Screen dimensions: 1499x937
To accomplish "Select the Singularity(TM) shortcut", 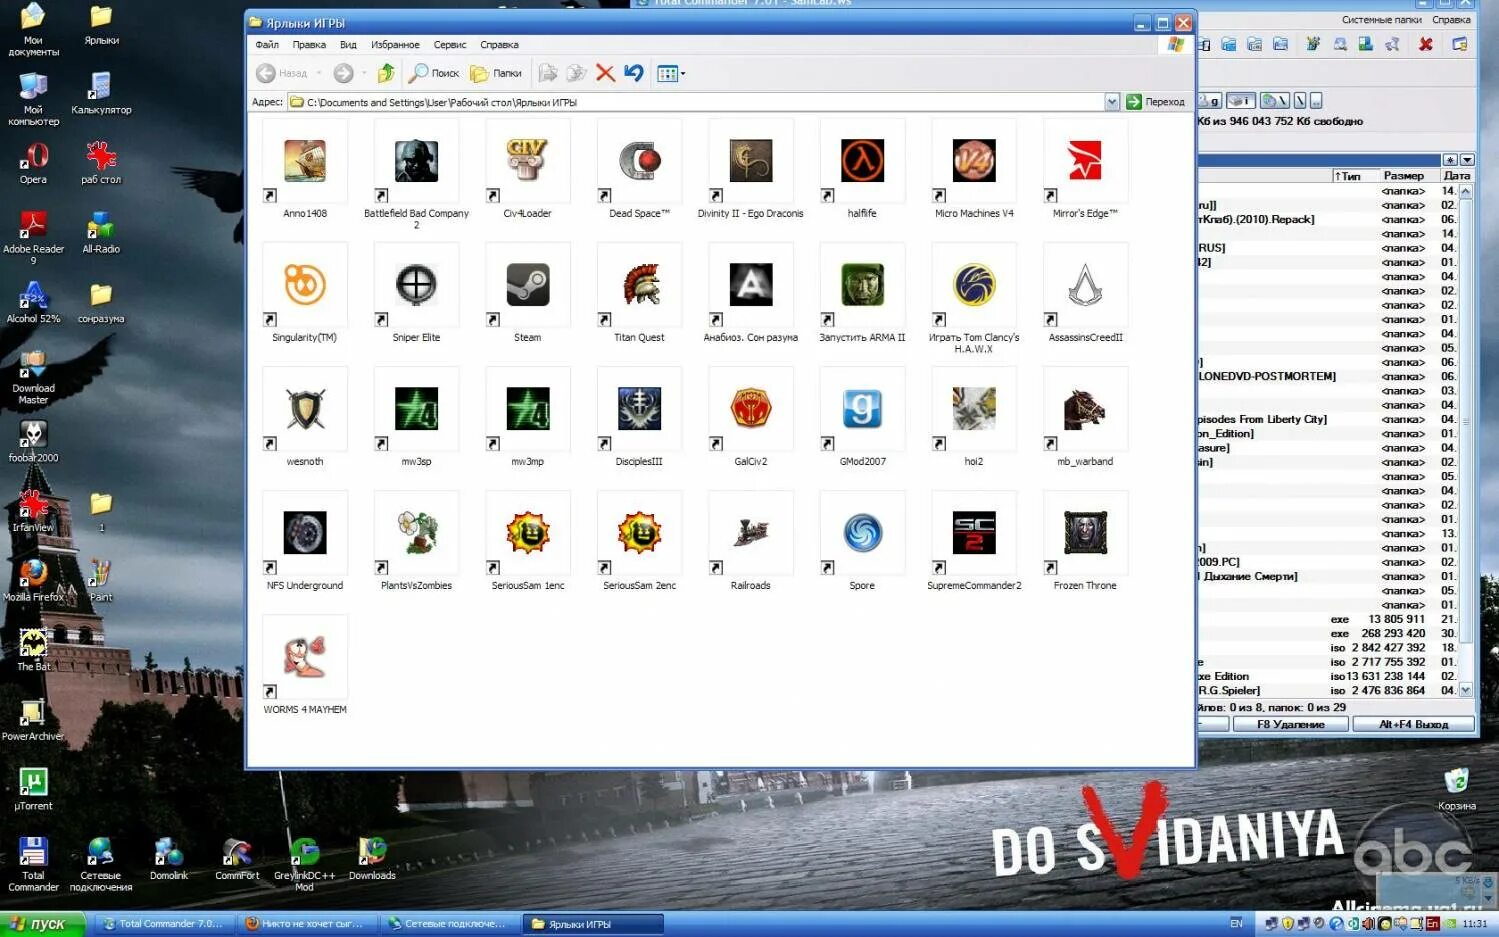I will (x=305, y=285).
